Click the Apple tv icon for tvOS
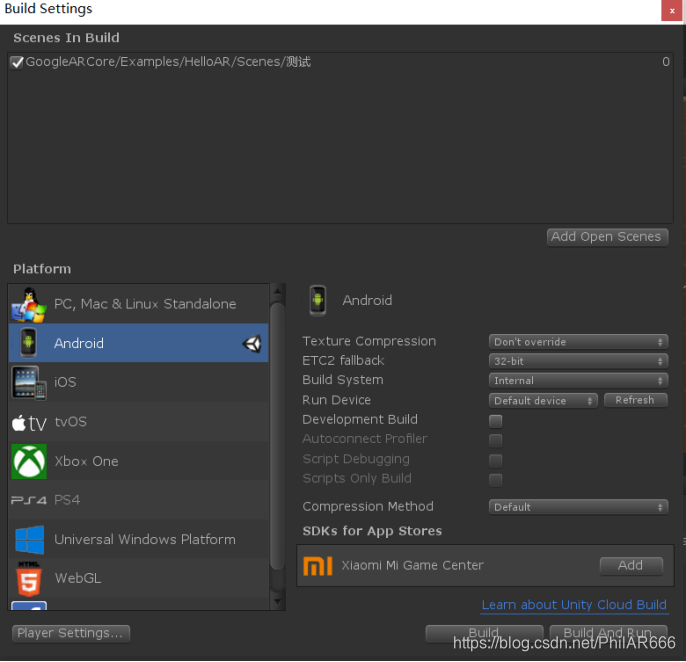 [x=28, y=423]
